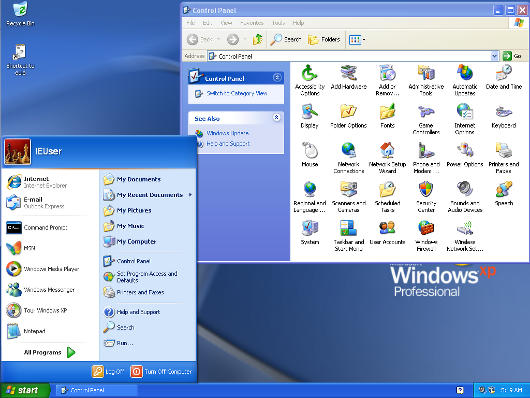
Task: Open My Computer from Start menu
Action: (x=130, y=241)
